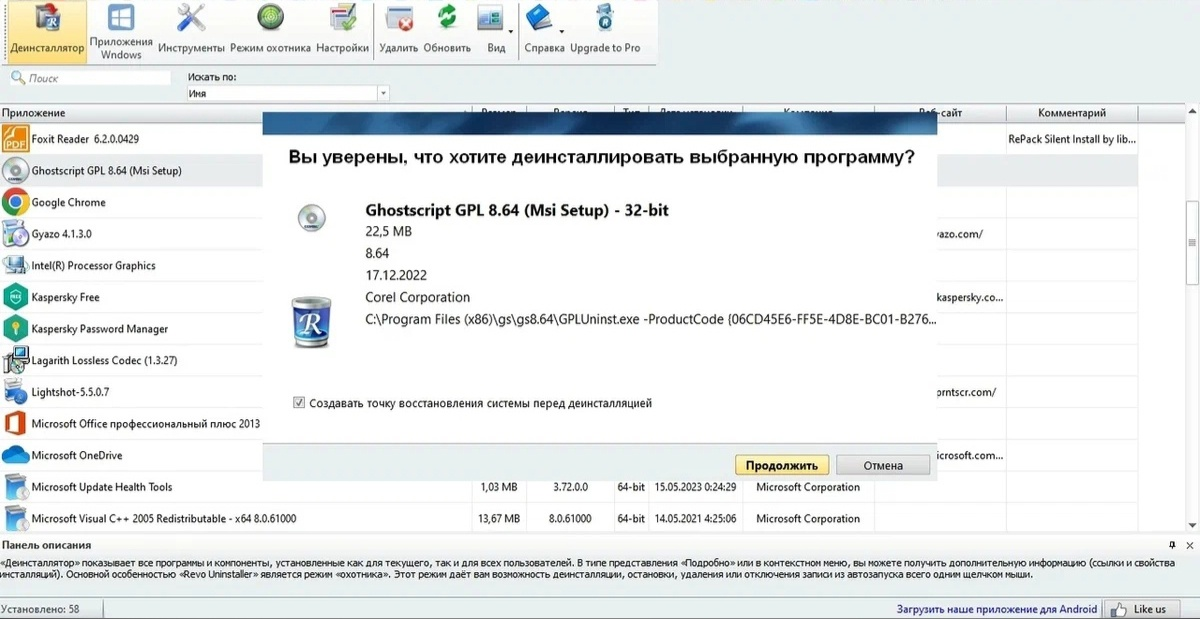Image resolution: width=1200 pixels, height=619 pixels.
Task: Select Lightshot-5.5.0.7 list icon
Action: click(15, 392)
